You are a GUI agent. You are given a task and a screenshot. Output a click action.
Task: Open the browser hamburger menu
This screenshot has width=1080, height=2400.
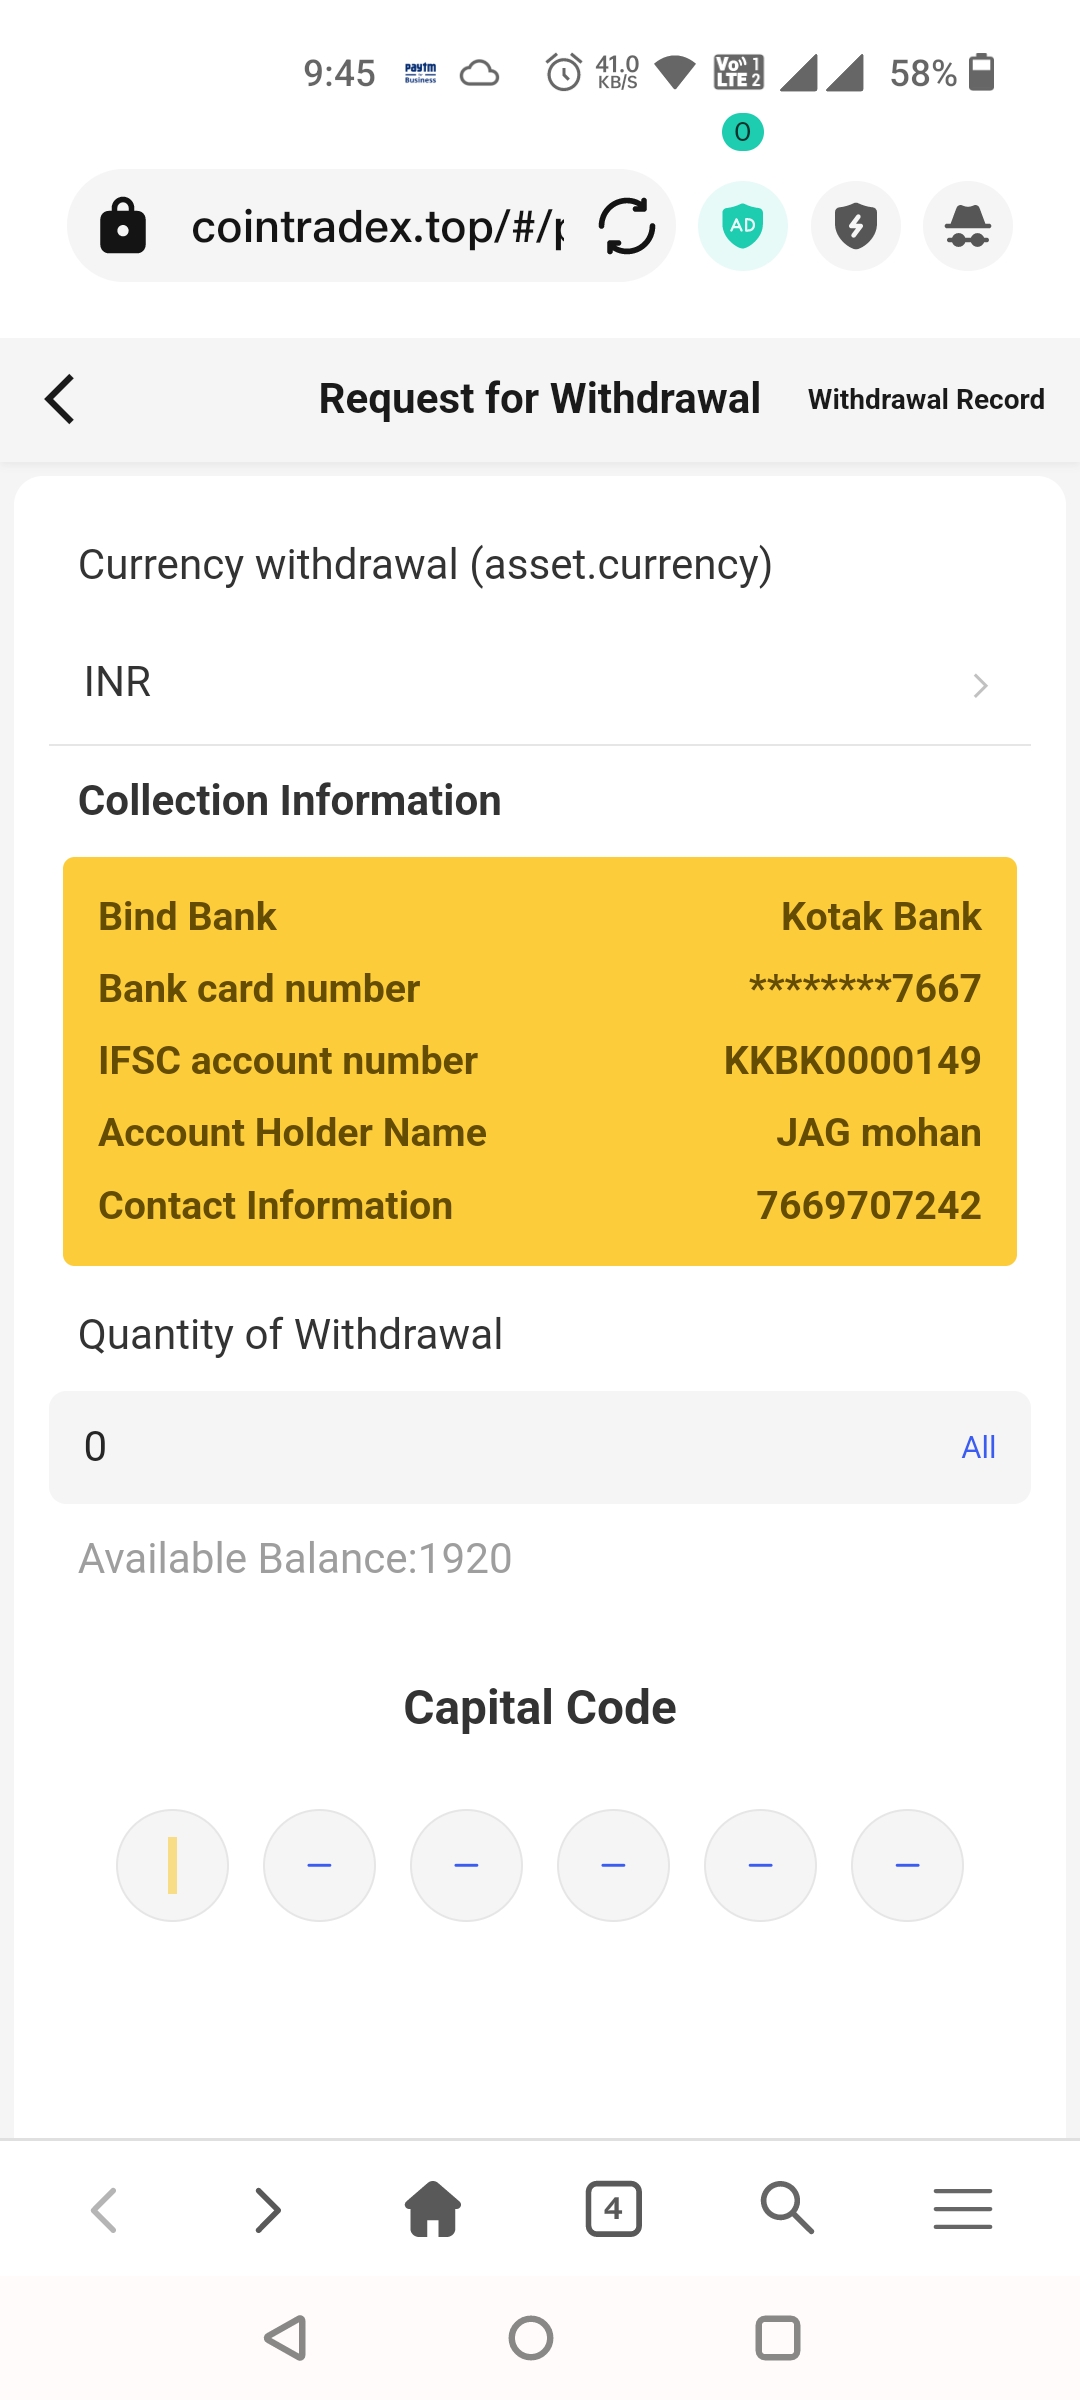pyautogui.click(x=962, y=2209)
